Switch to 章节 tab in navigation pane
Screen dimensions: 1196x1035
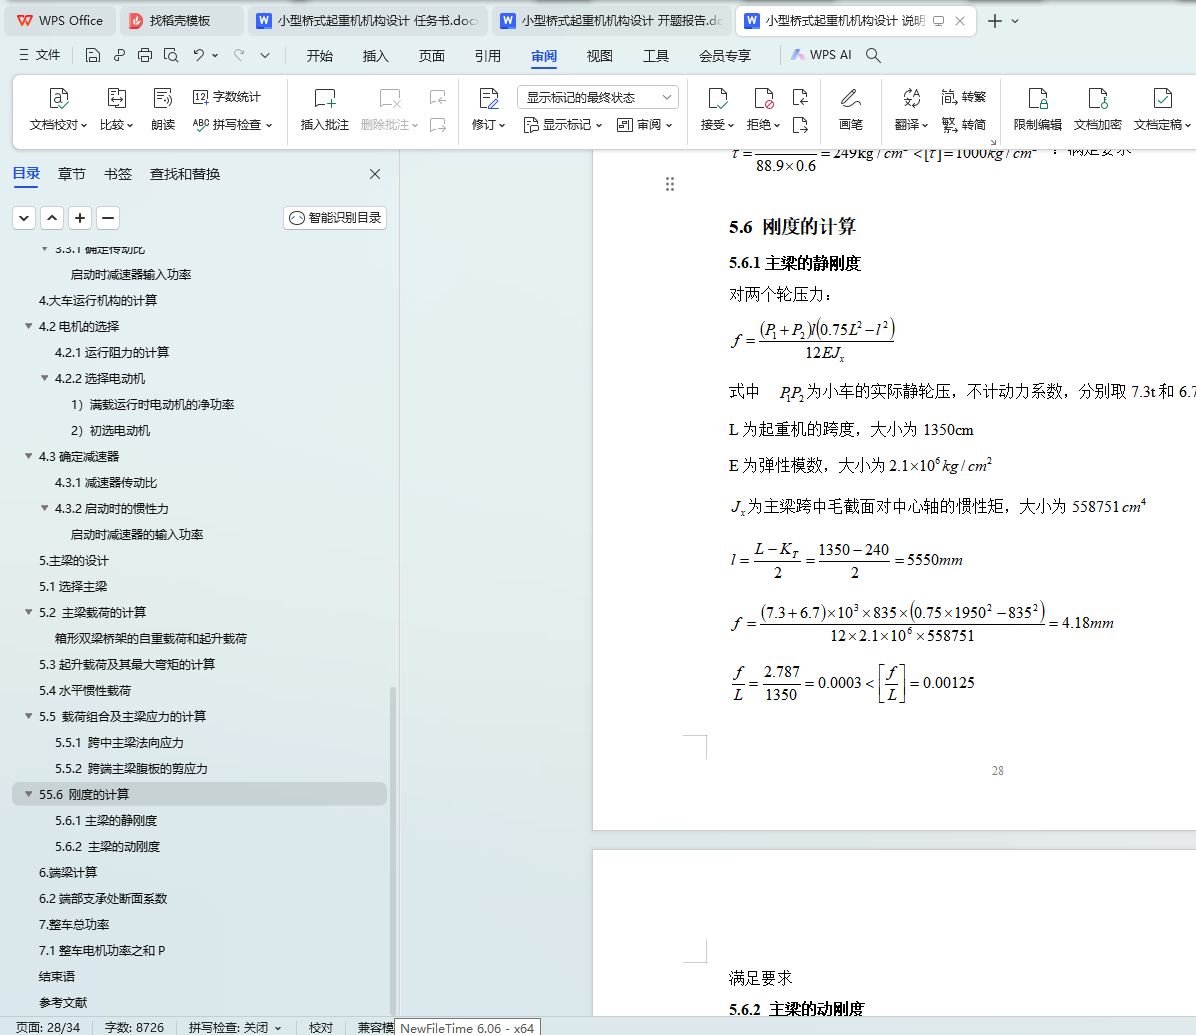coord(72,174)
